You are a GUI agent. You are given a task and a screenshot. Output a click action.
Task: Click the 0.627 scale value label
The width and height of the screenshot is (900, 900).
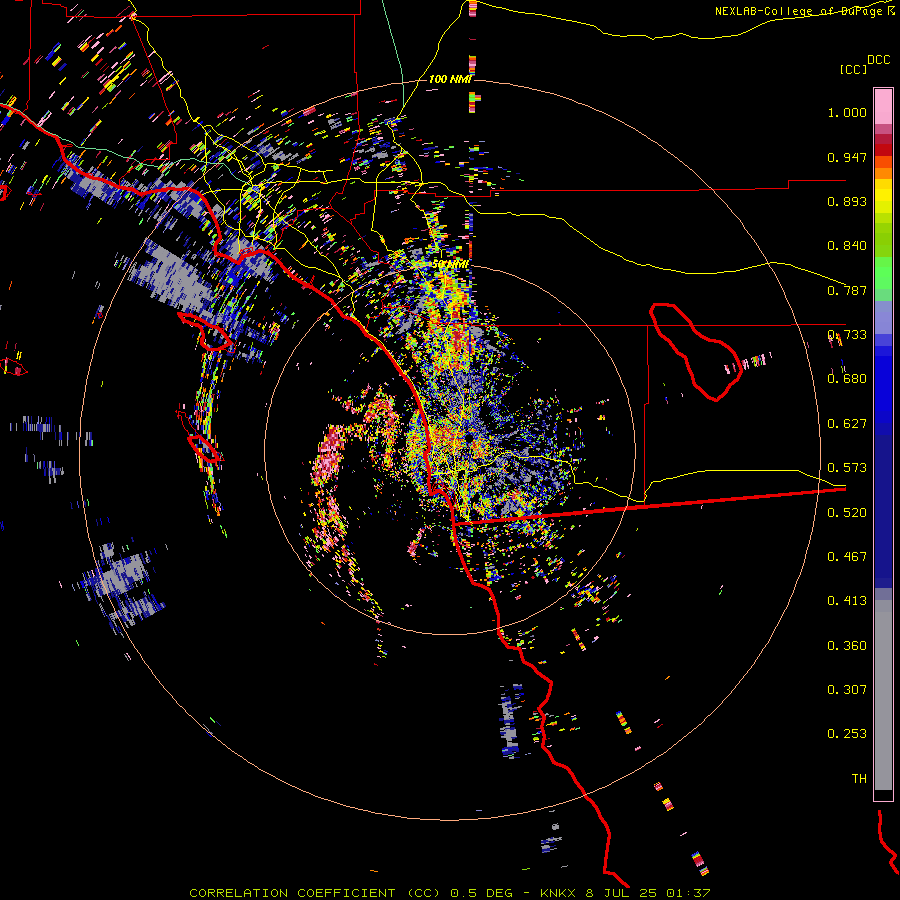pyautogui.click(x=847, y=424)
